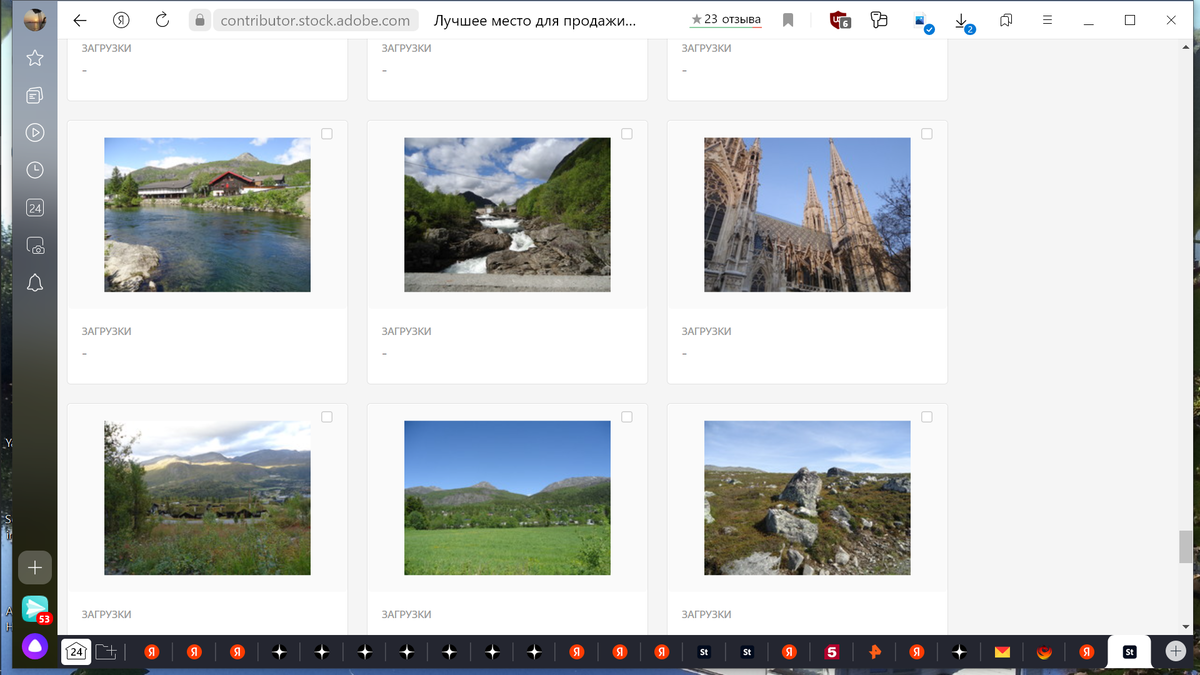Open a new tab with the plus button
Viewport: 1200px width, 675px height.
tap(1174, 652)
